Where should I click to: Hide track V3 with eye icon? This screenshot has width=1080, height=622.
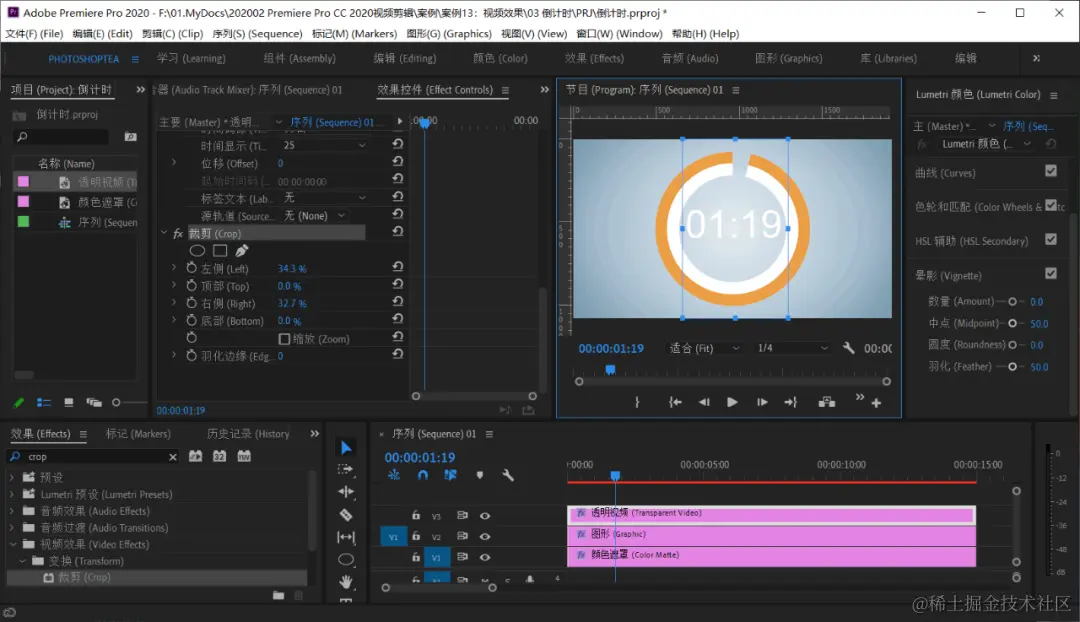[485, 515]
